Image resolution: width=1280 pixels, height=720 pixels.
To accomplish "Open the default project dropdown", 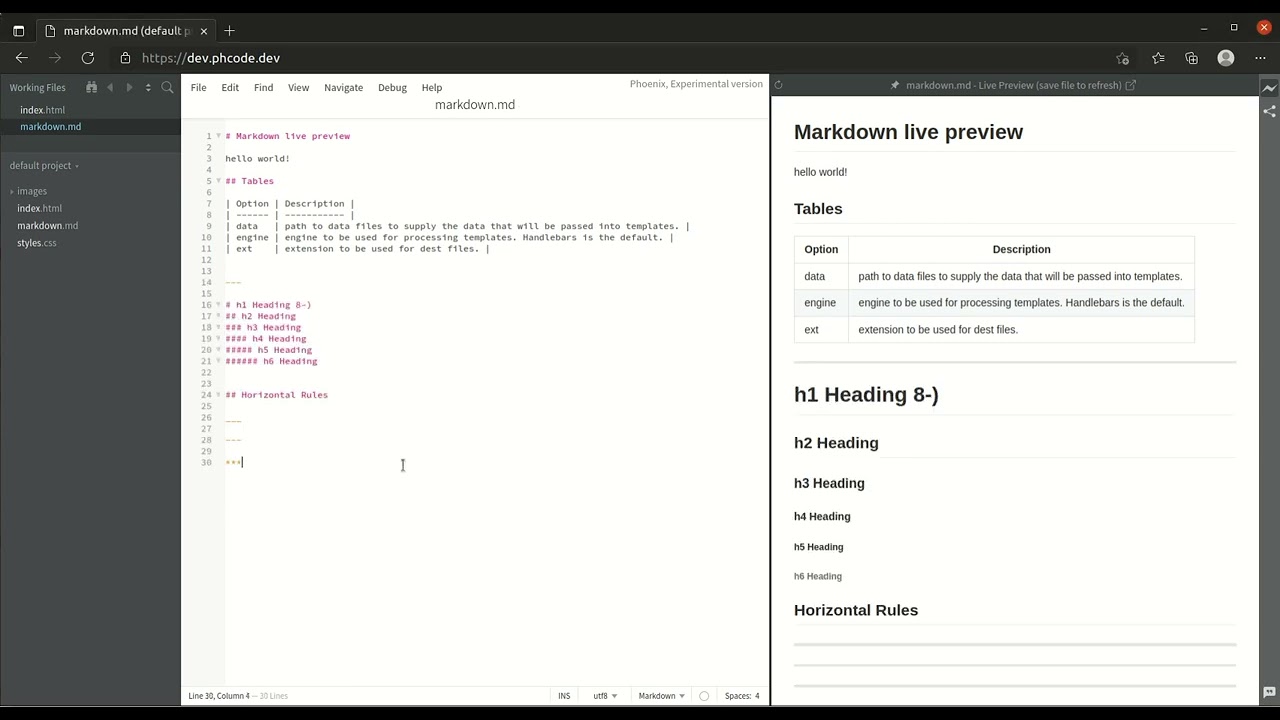I will pos(44,166).
